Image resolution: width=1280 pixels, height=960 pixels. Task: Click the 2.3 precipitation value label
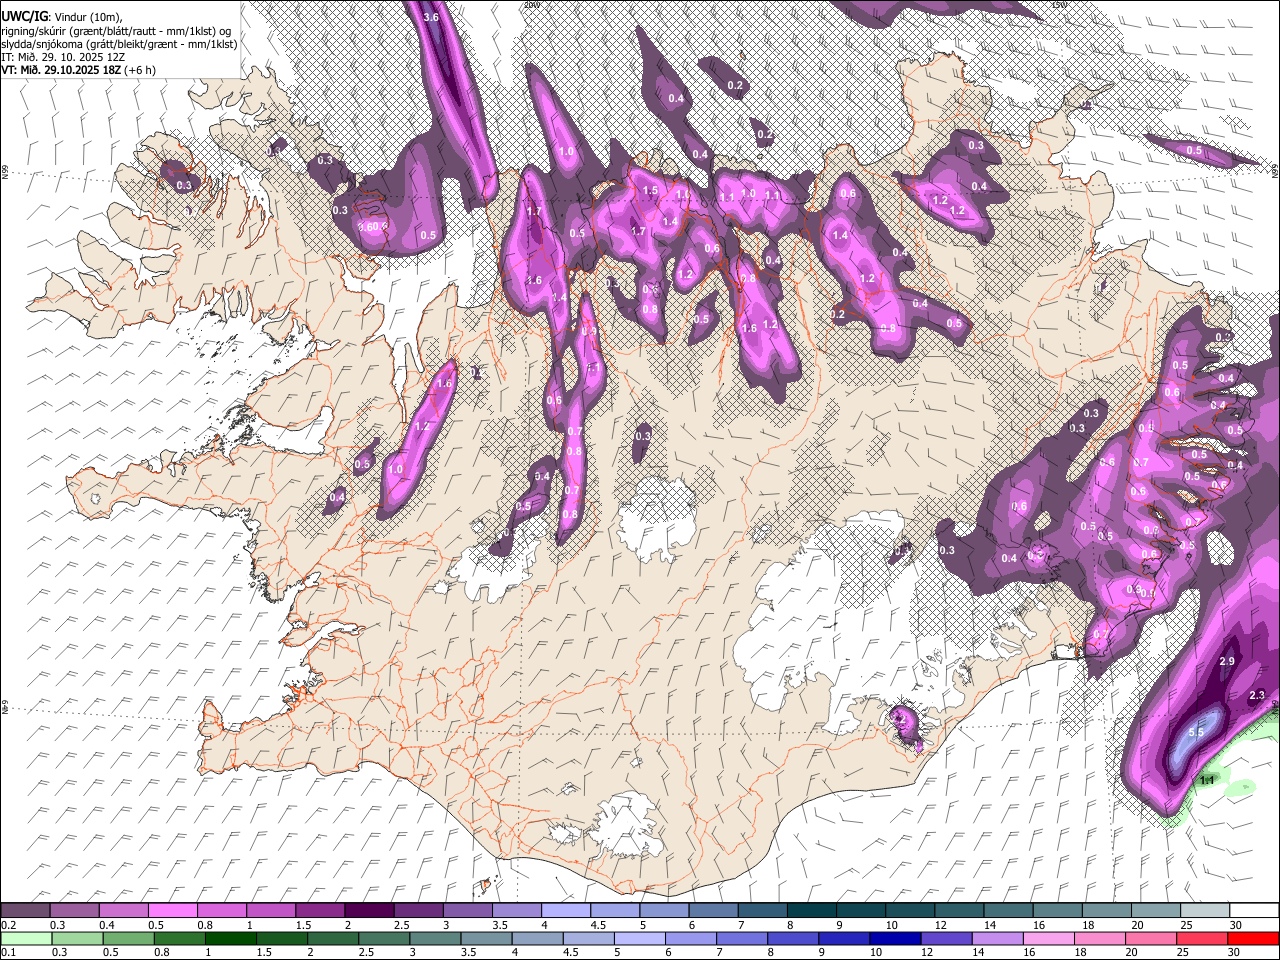[x=1258, y=695]
